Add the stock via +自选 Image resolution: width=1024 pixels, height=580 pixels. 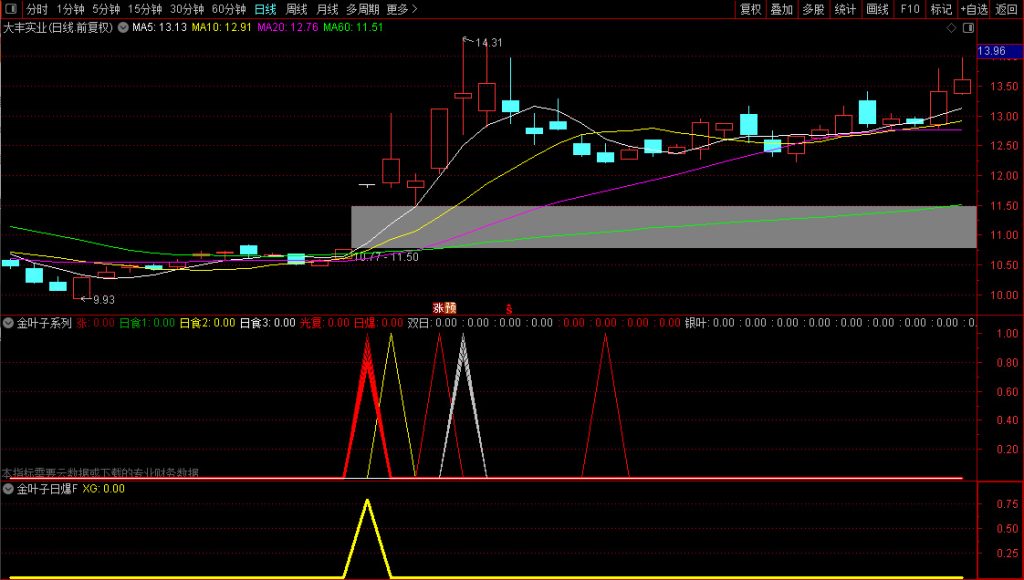pos(973,9)
